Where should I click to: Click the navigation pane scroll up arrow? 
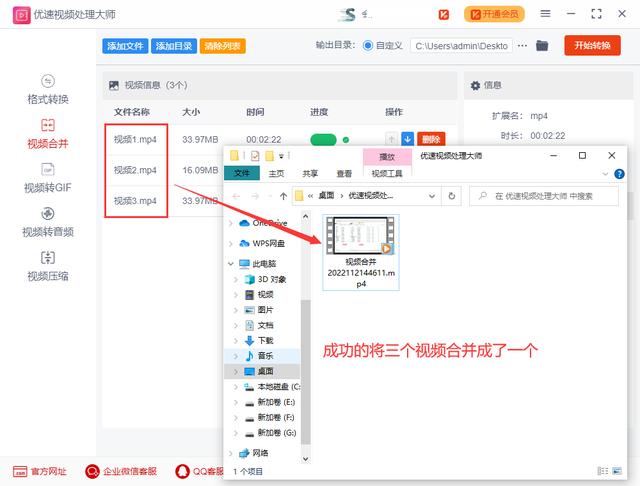pyautogui.click(x=305, y=217)
